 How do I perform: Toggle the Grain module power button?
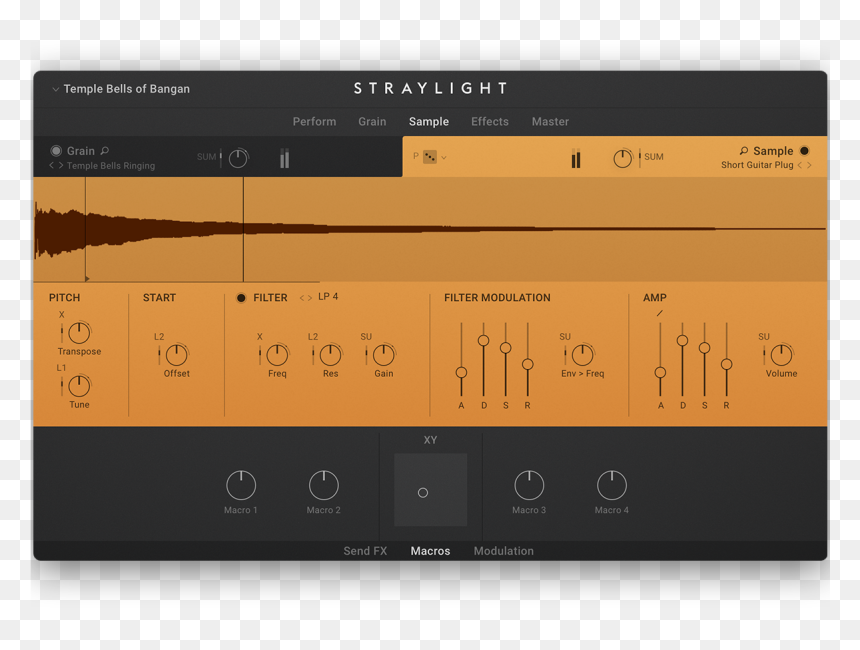pos(56,151)
